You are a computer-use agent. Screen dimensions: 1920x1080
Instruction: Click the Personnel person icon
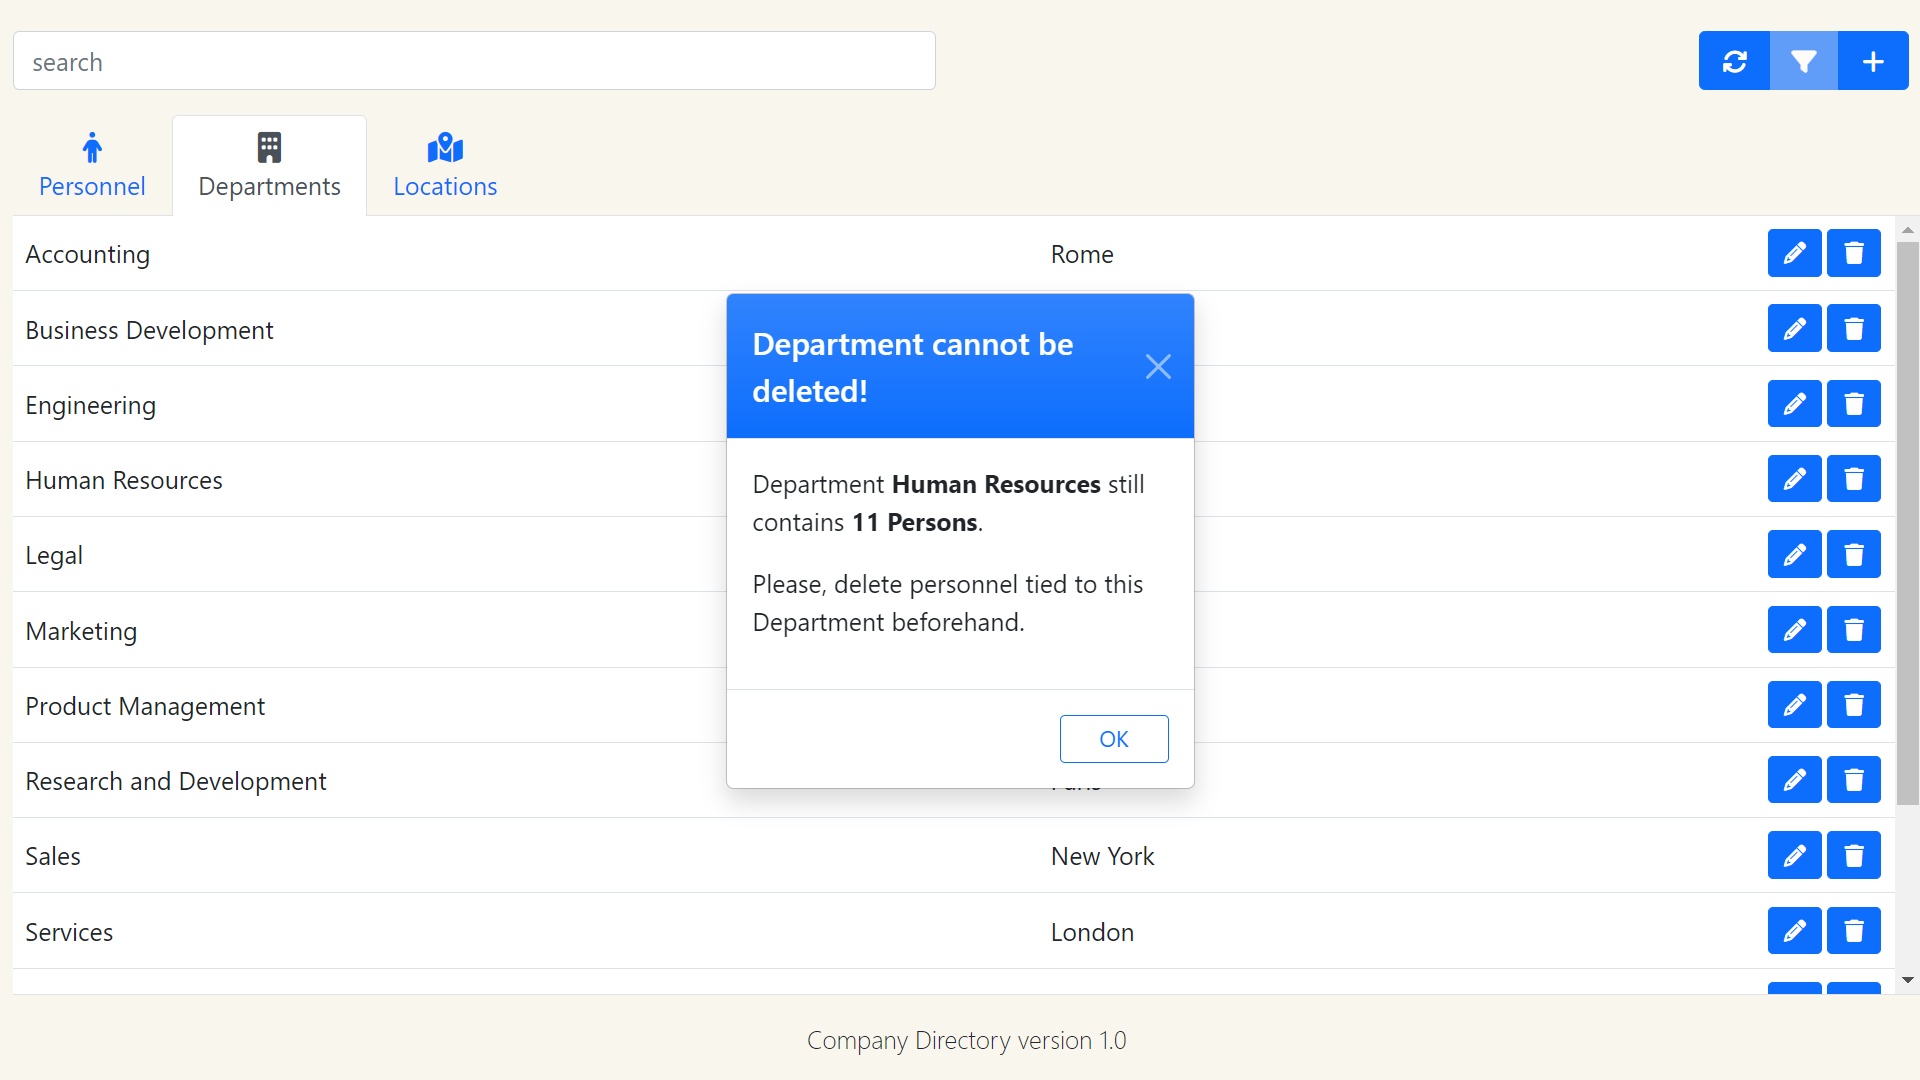[x=91, y=146]
